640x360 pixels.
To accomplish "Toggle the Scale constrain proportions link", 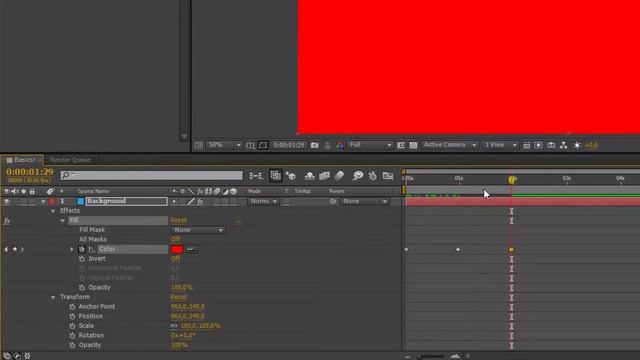I will [x=174, y=326].
